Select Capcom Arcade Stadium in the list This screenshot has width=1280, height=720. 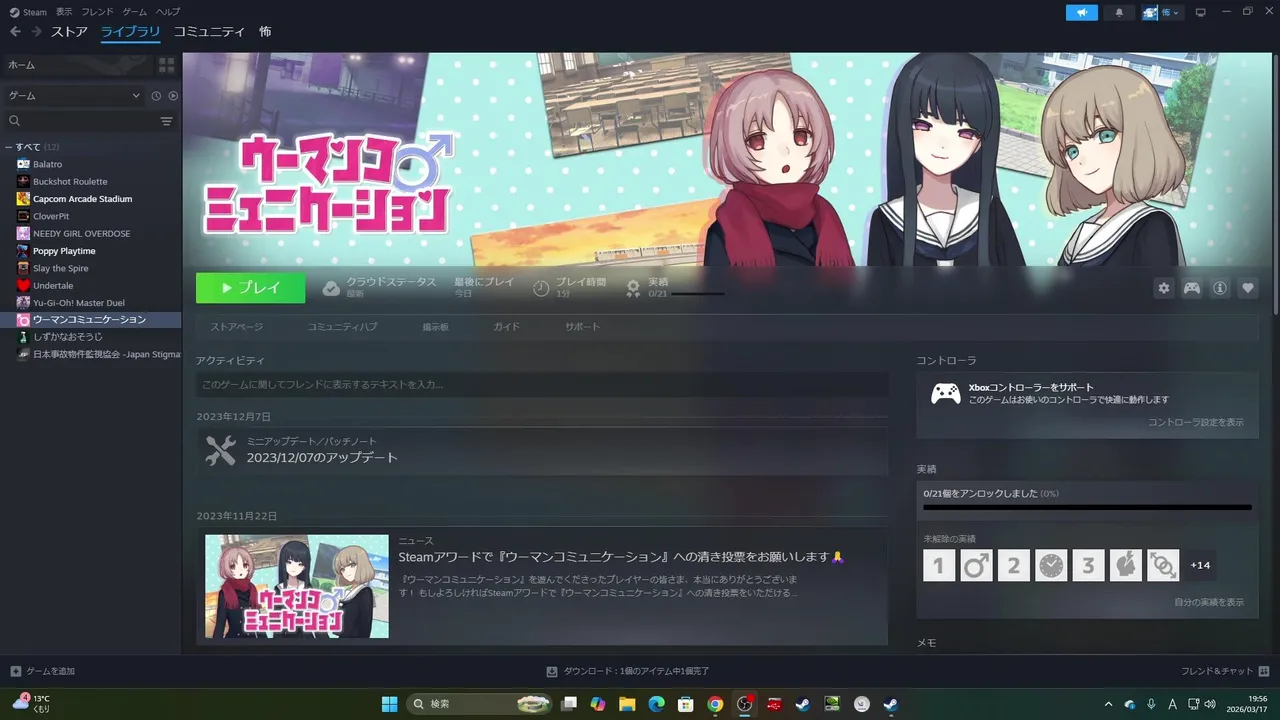[82, 199]
